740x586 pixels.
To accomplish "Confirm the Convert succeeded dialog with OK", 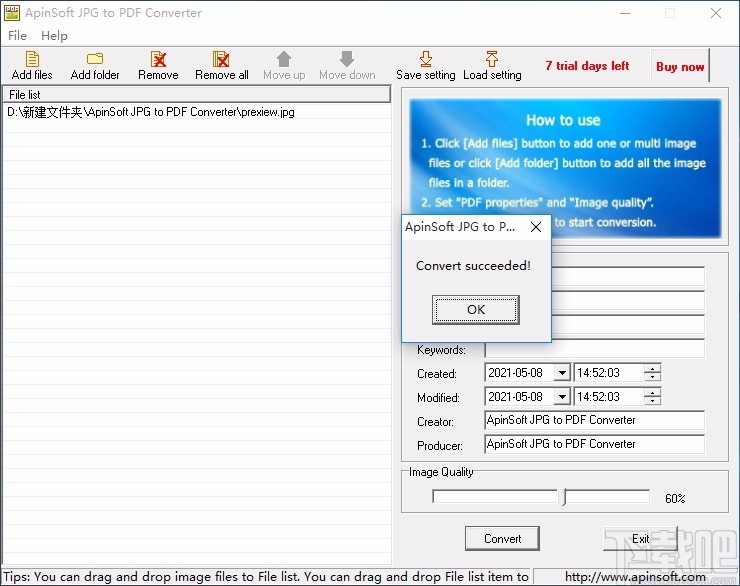I will tap(476, 310).
